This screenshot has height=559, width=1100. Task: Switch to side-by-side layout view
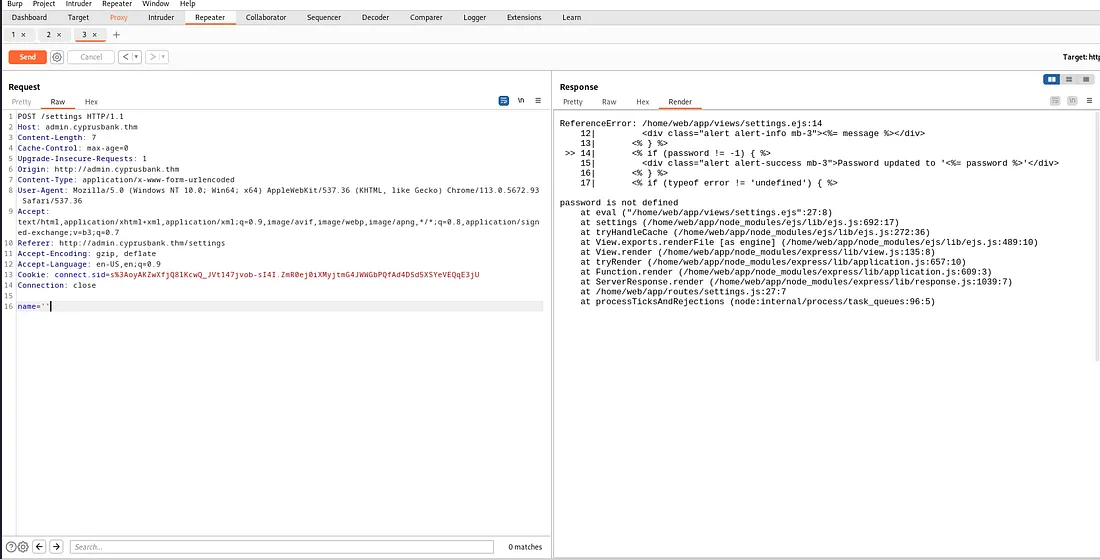click(1052, 79)
